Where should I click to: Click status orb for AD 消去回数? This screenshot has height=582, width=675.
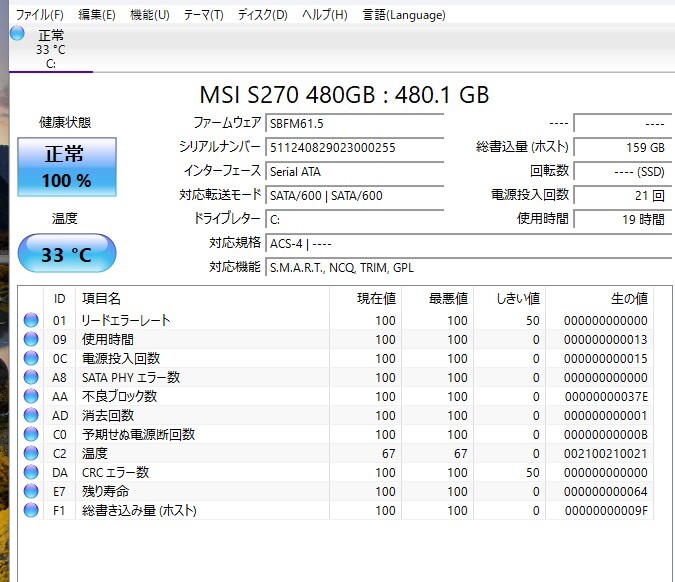(x=31, y=415)
